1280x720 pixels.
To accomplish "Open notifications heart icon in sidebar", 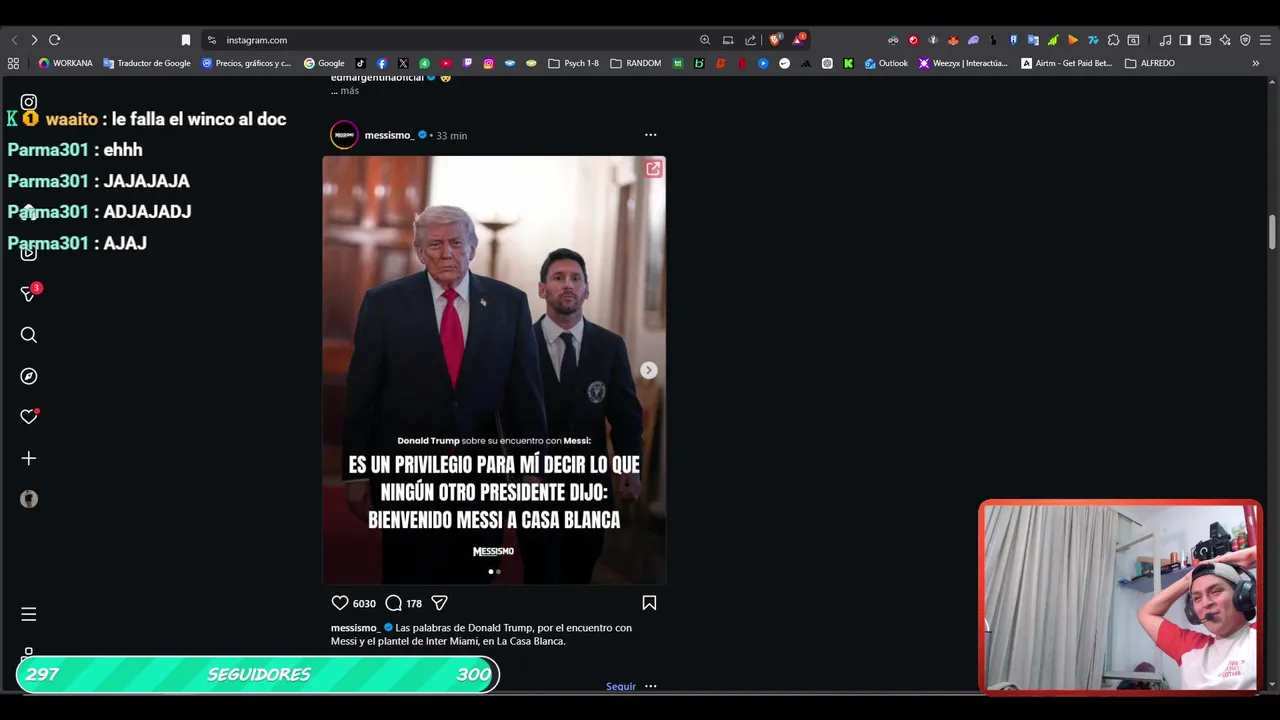I will tap(29, 417).
